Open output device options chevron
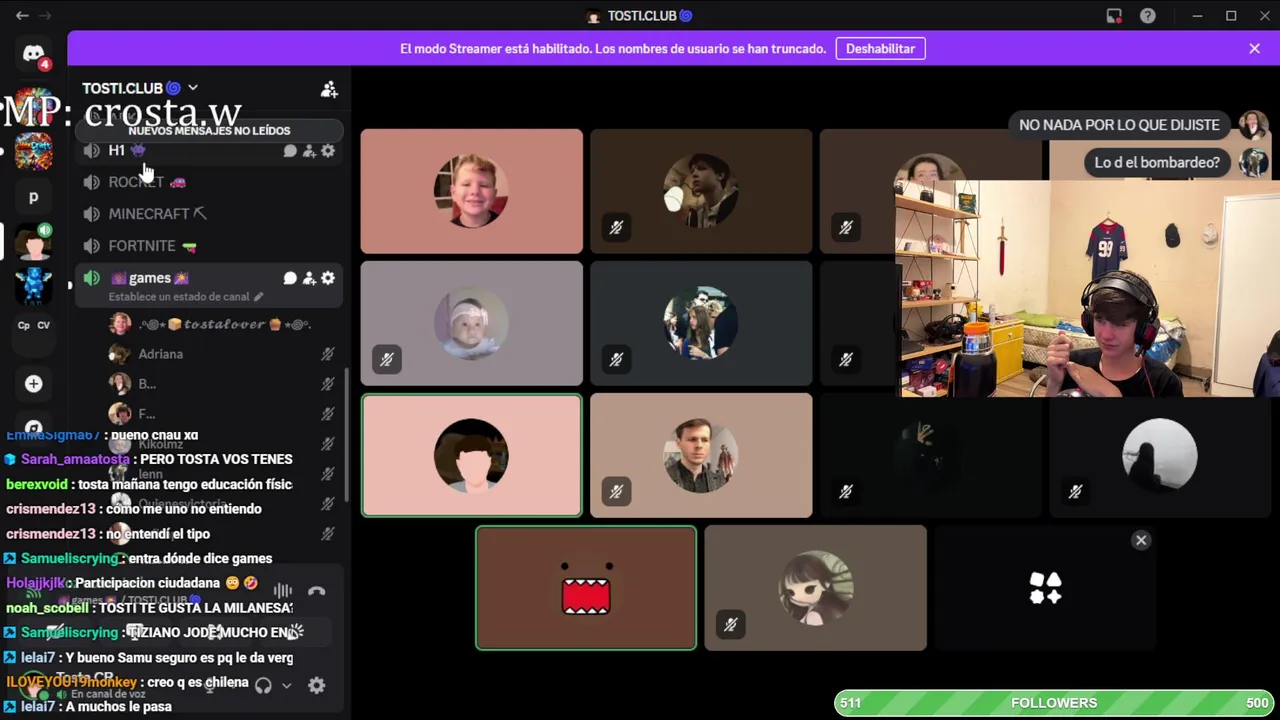This screenshot has height=720, width=1280. 286,685
